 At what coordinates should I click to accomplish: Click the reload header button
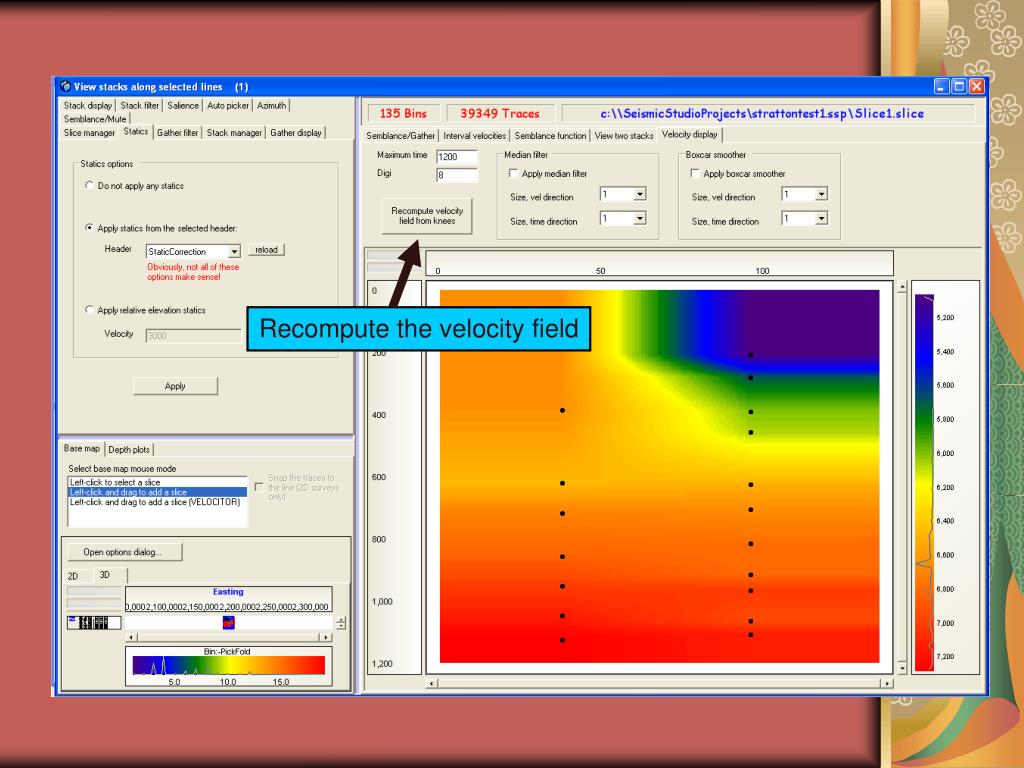[x=266, y=249]
